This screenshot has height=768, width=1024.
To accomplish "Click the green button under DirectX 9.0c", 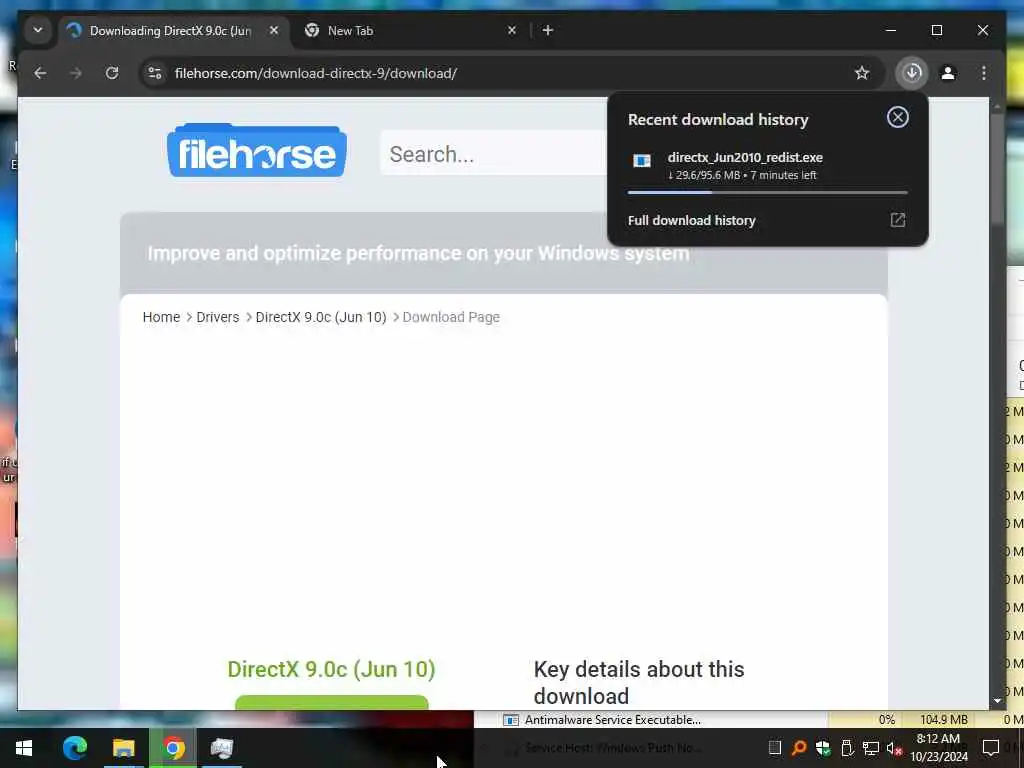I will click(x=332, y=703).
